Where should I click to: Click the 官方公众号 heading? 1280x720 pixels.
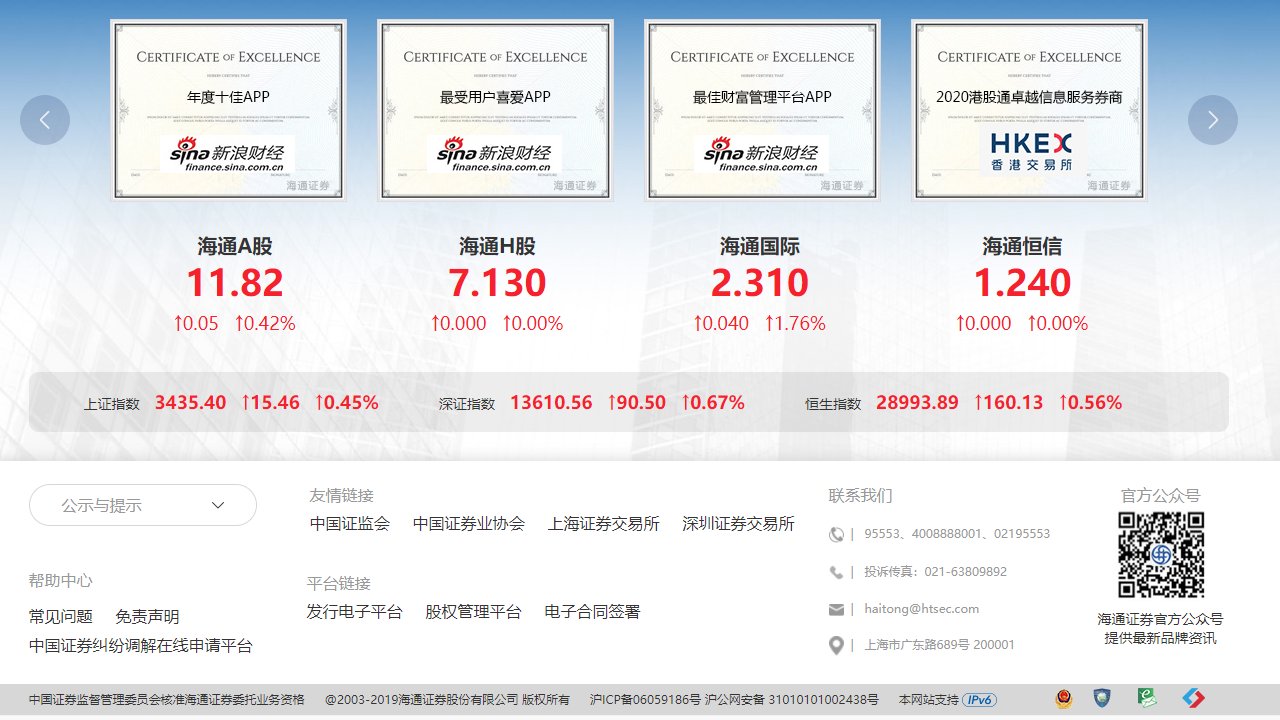pos(1160,495)
